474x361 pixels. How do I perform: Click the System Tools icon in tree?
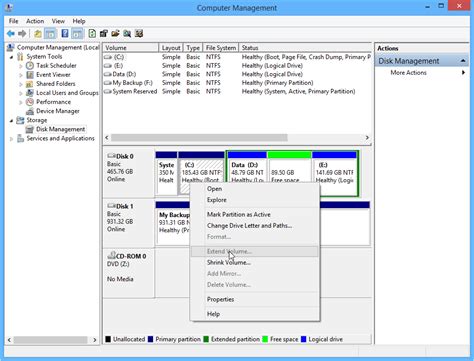pyautogui.click(x=20, y=57)
